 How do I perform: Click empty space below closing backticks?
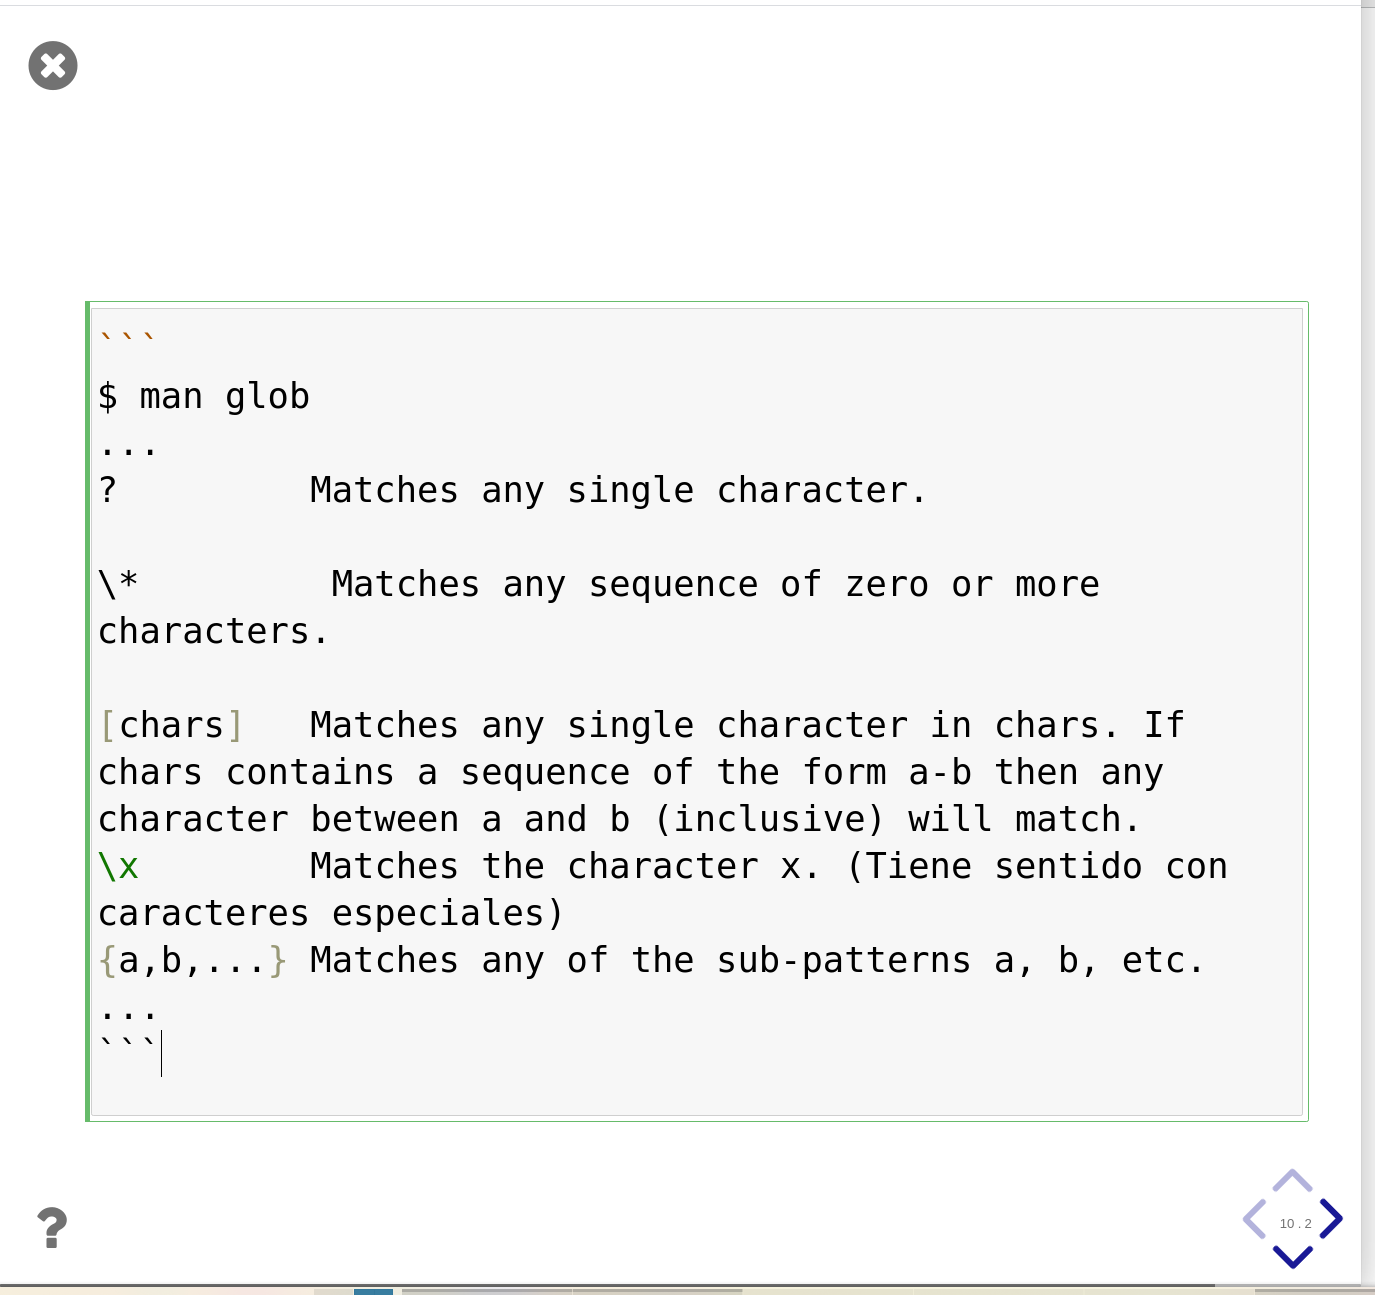click(x=696, y=1096)
